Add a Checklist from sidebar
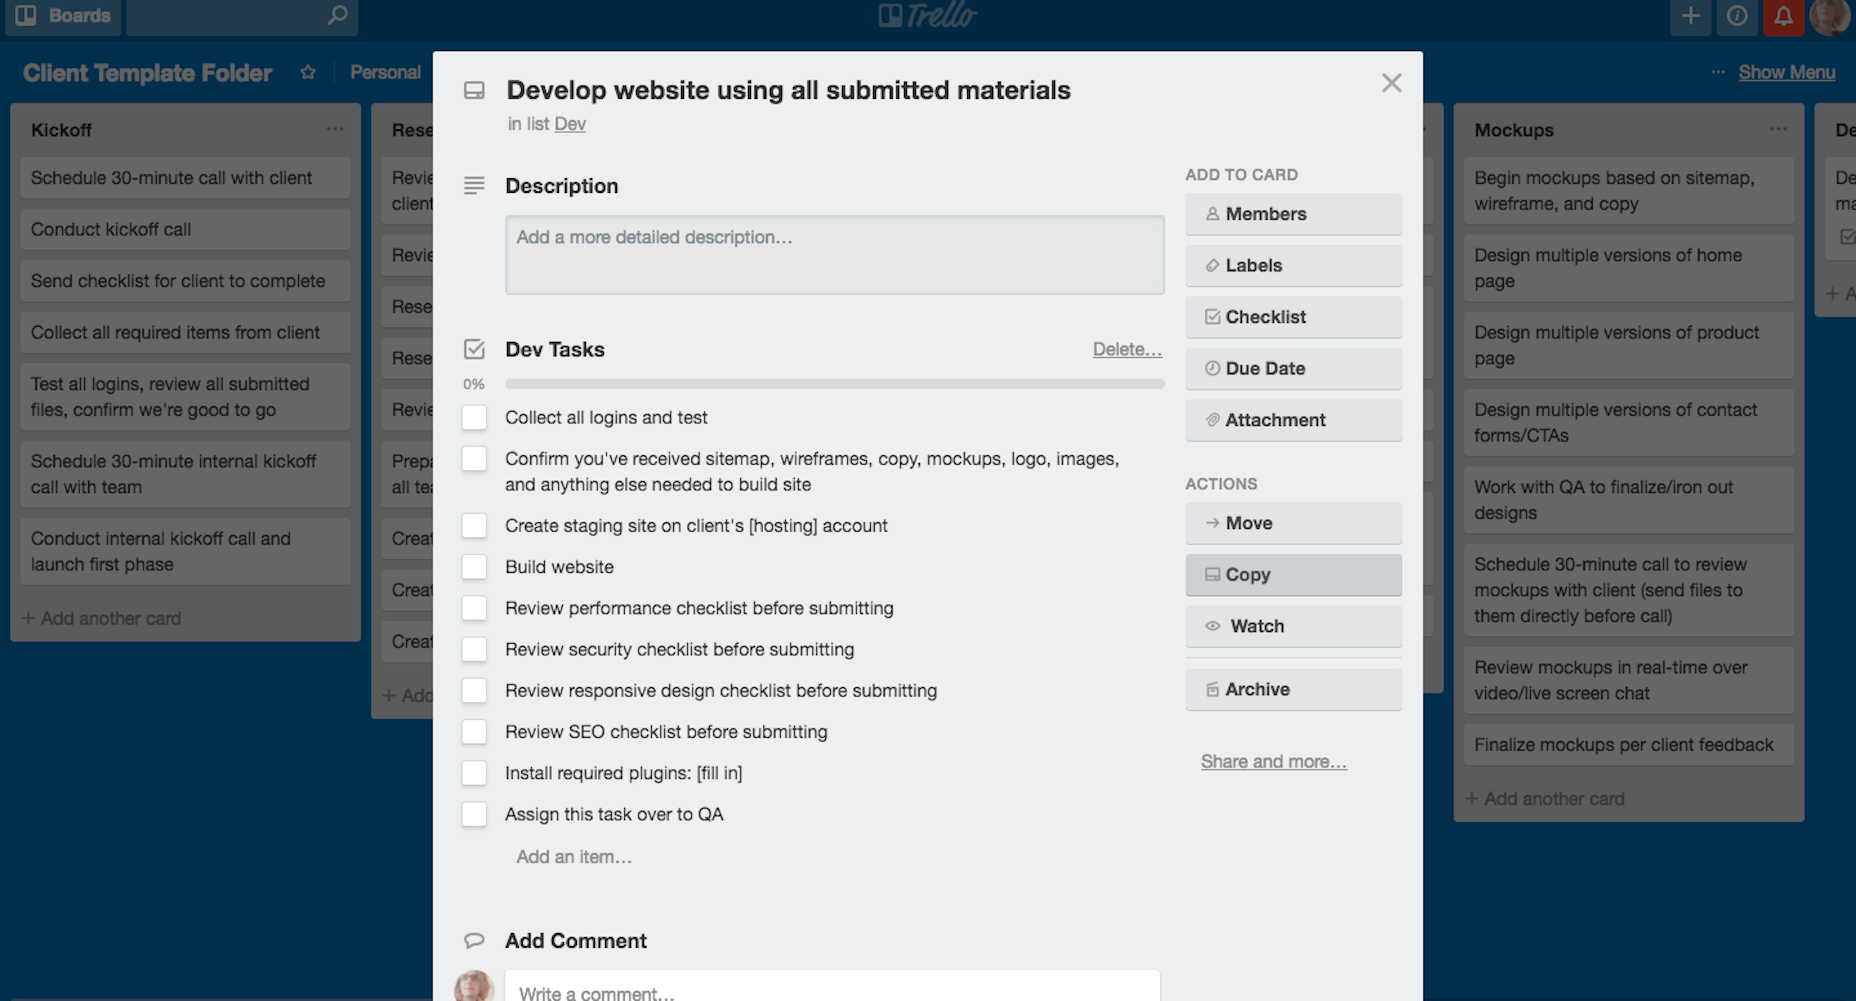Image resolution: width=1856 pixels, height=1001 pixels. [x=1293, y=317]
